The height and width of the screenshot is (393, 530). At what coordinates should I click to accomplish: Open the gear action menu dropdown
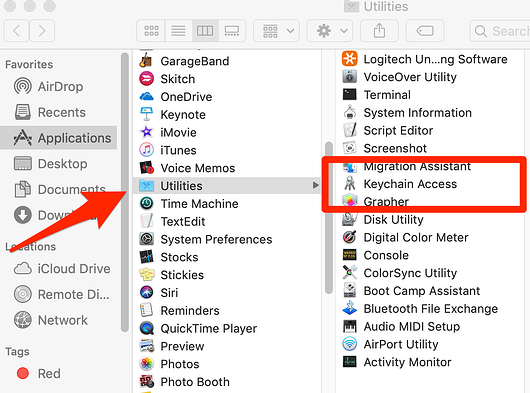pos(330,31)
